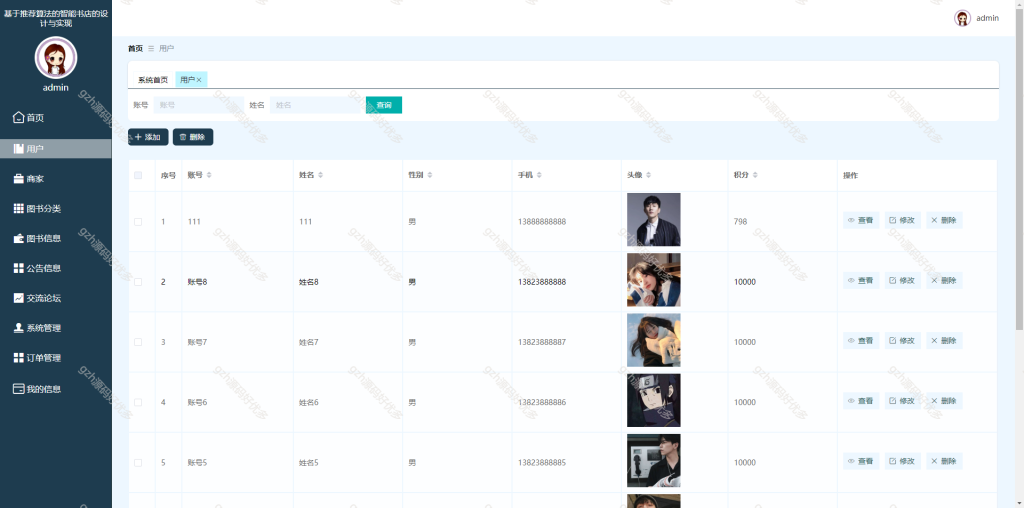This screenshot has width=1024, height=508.
Task: Check the row checkbox for 账号7
Action: (x=138, y=342)
